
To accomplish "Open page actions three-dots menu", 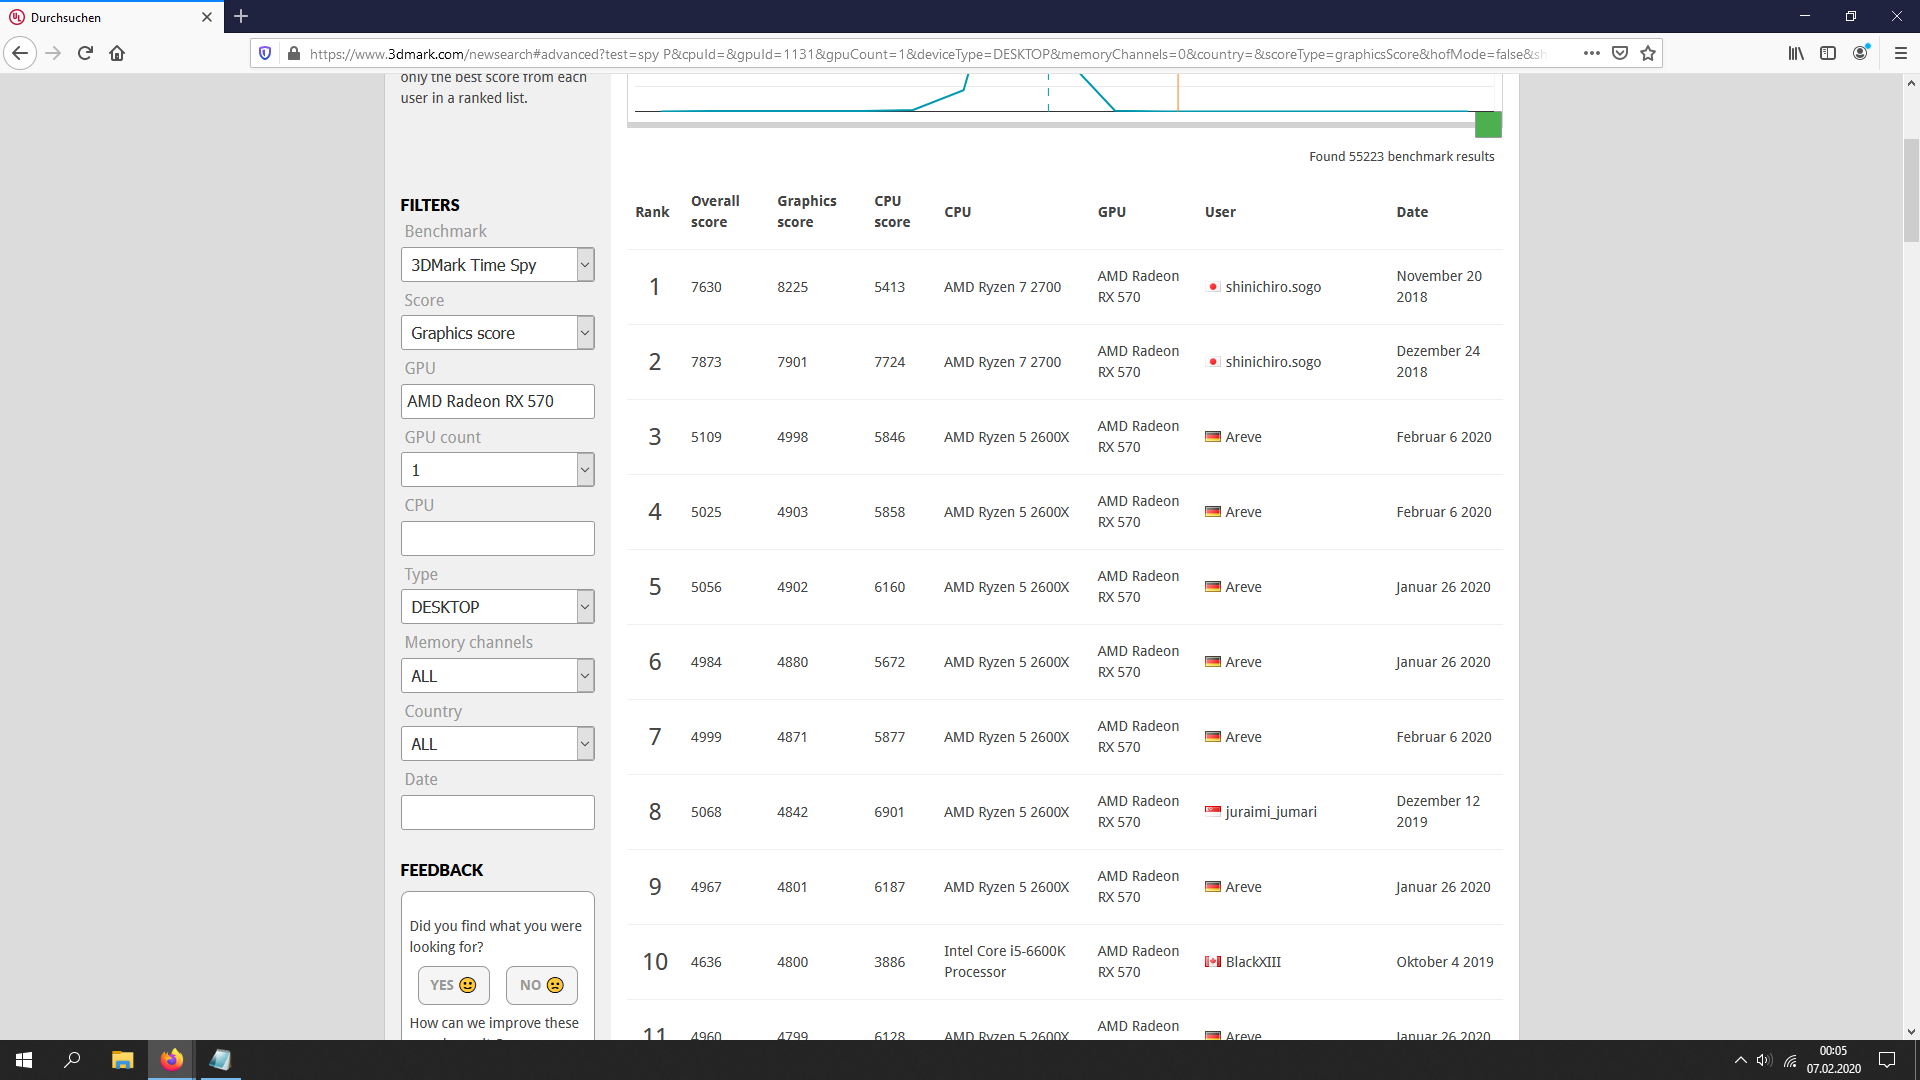I will click(x=1591, y=53).
